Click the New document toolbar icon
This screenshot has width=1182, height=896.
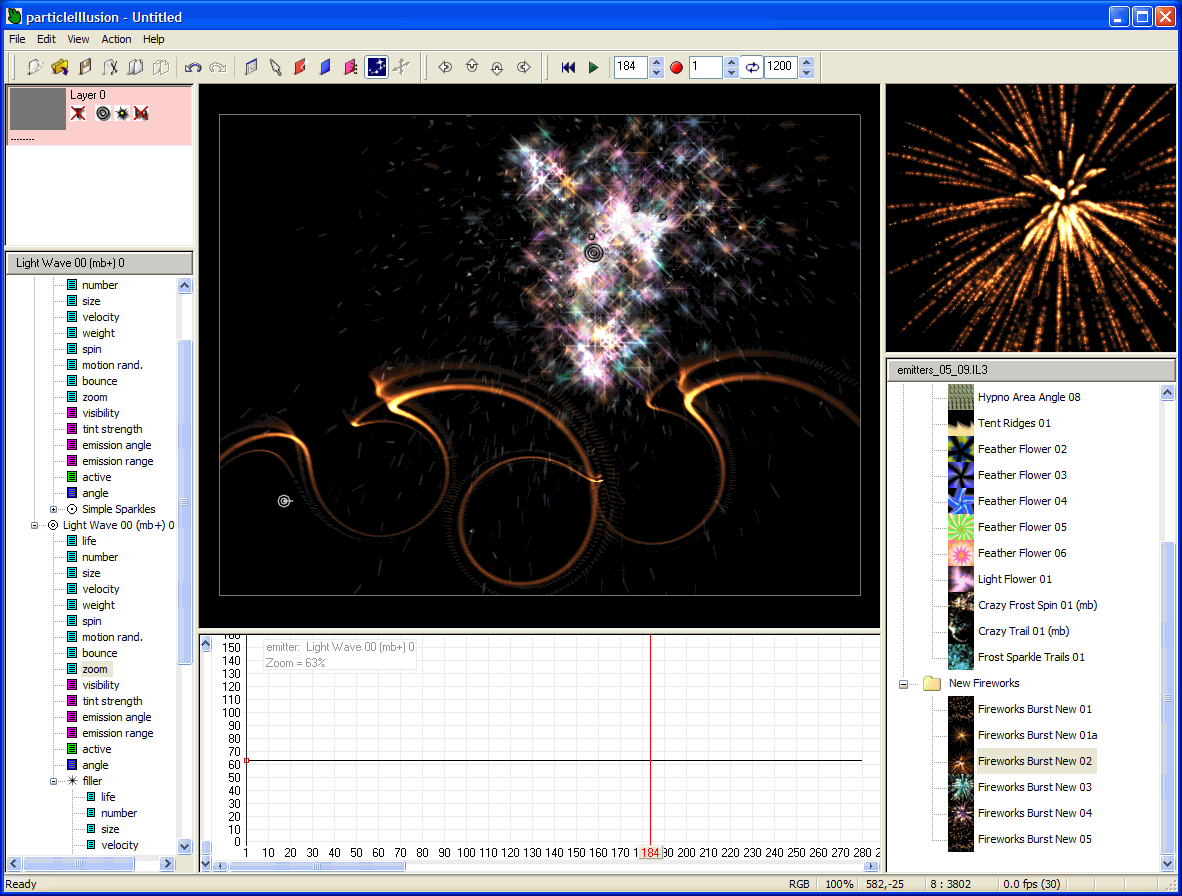click(33, 67)
